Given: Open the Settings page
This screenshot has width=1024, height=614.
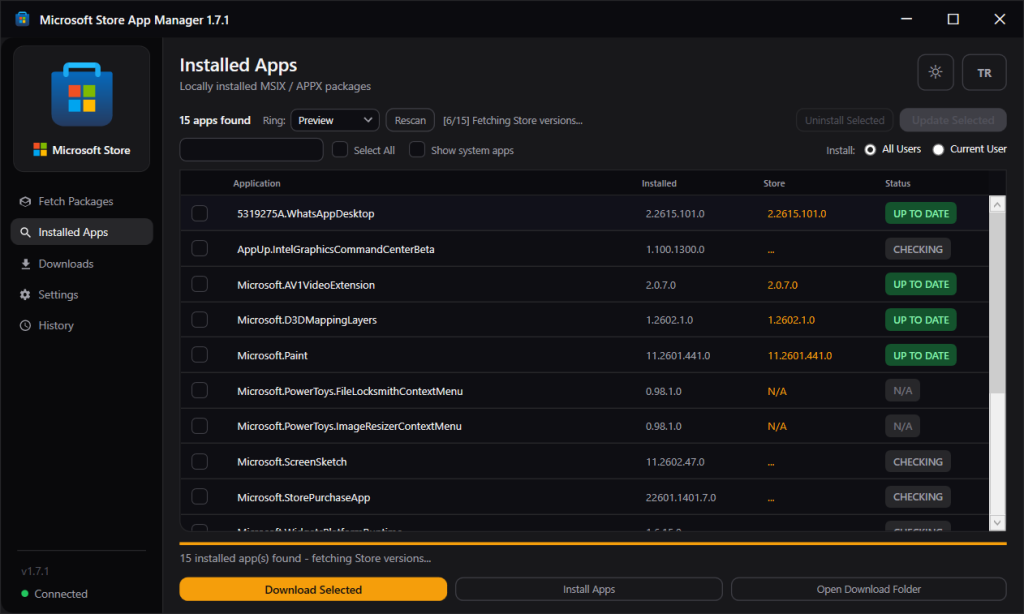Looking at the screenshot, I should tap(82, 295).
